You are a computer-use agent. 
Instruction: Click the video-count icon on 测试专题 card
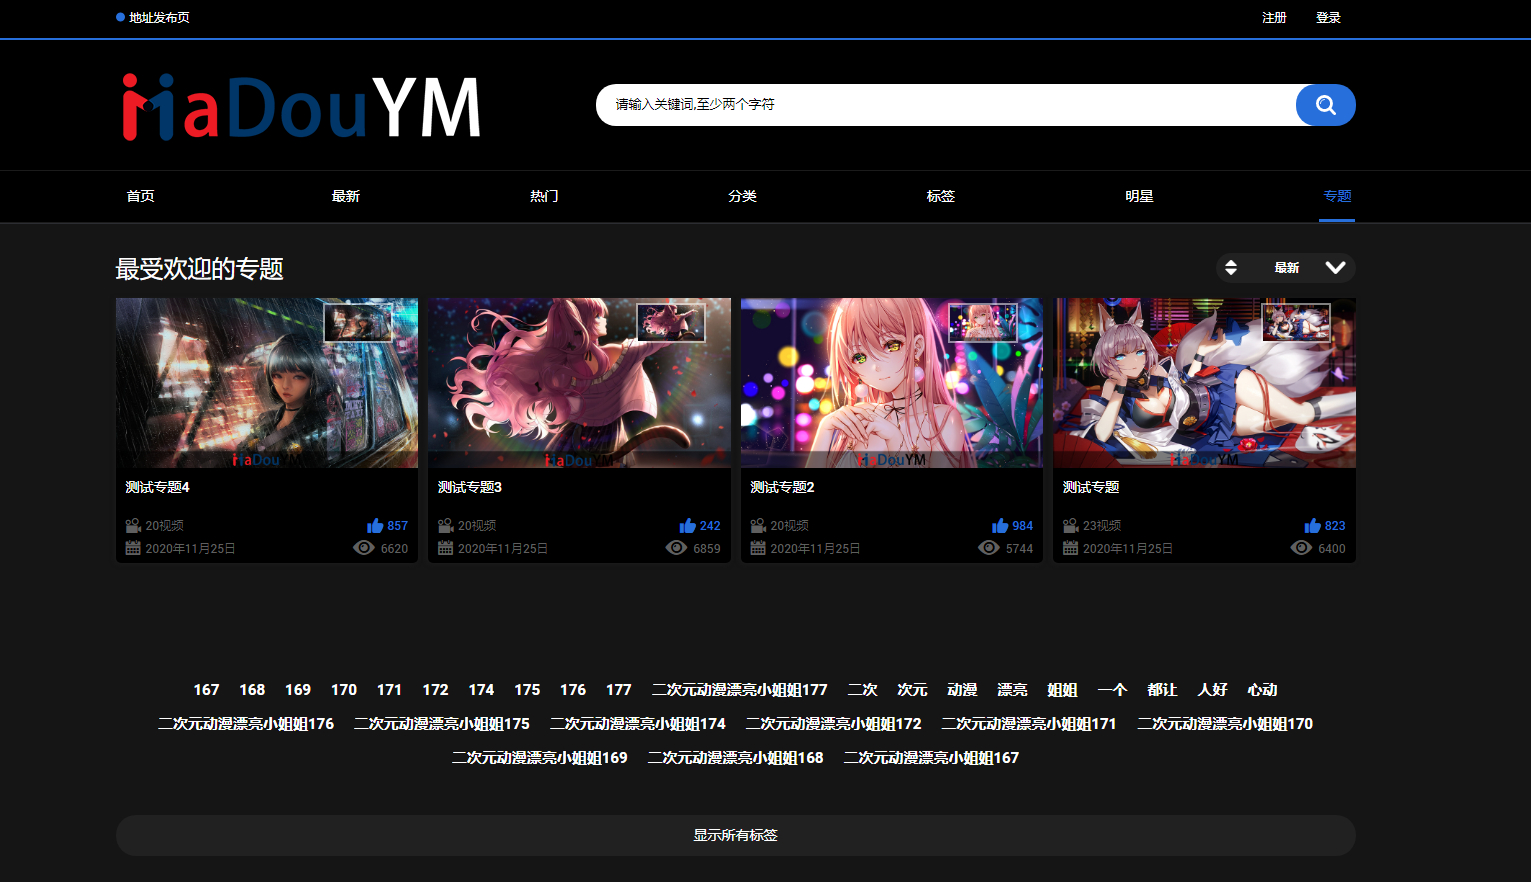coord(1069,524)
